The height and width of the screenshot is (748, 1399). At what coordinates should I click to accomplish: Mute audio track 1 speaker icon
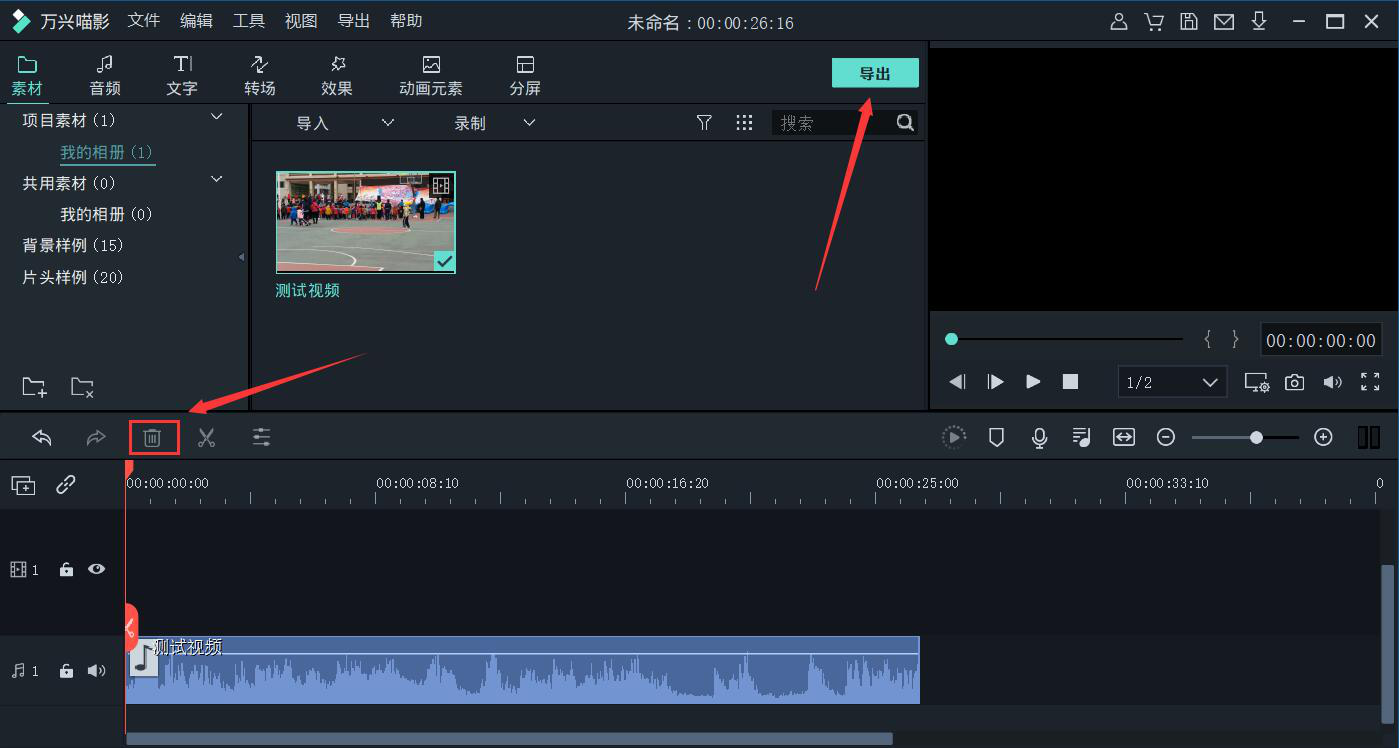(97, 670)
